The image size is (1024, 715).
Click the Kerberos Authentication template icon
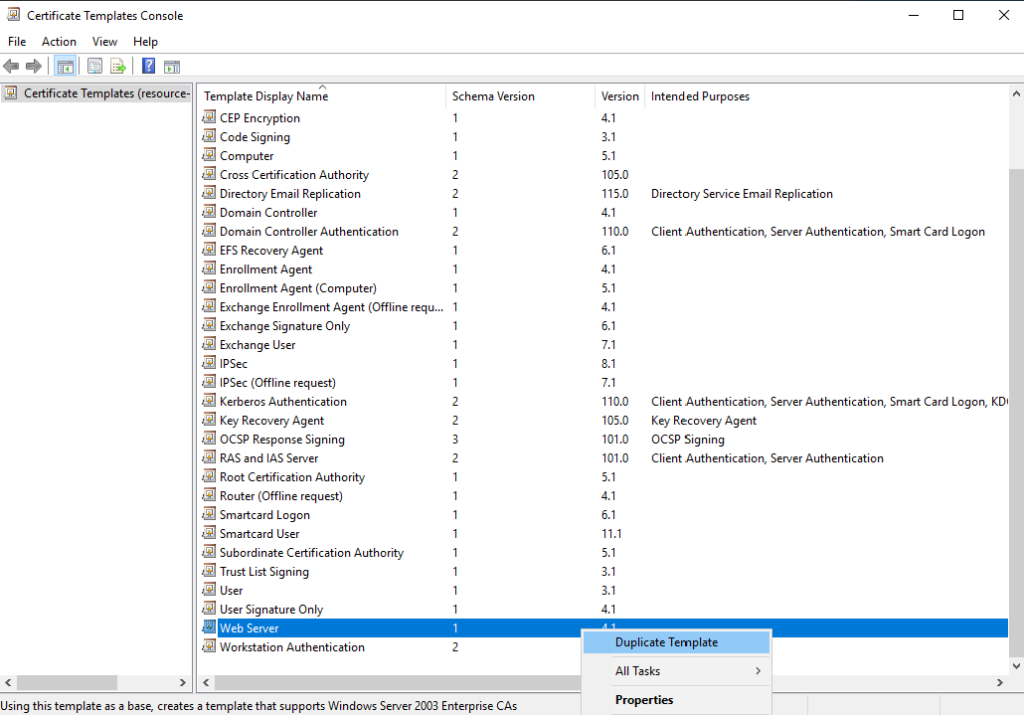[x=209, y=401]
